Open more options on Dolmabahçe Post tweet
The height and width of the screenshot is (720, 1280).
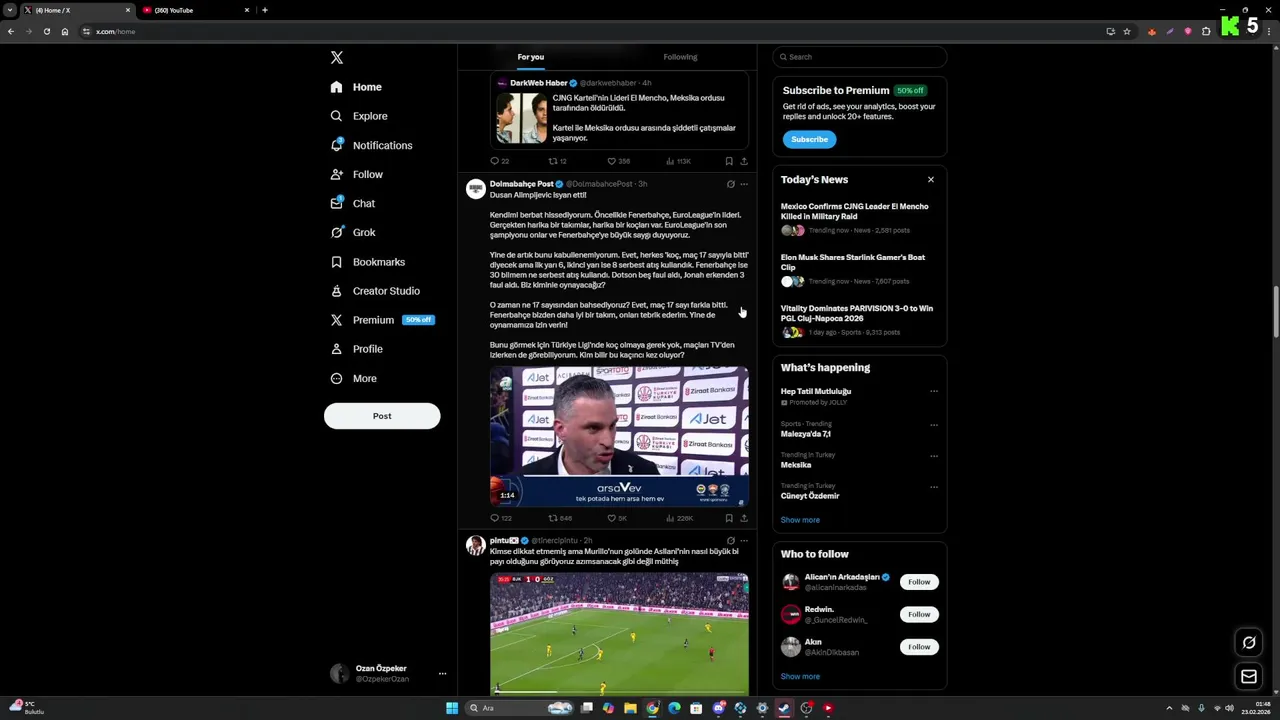(x=744, y=184)
